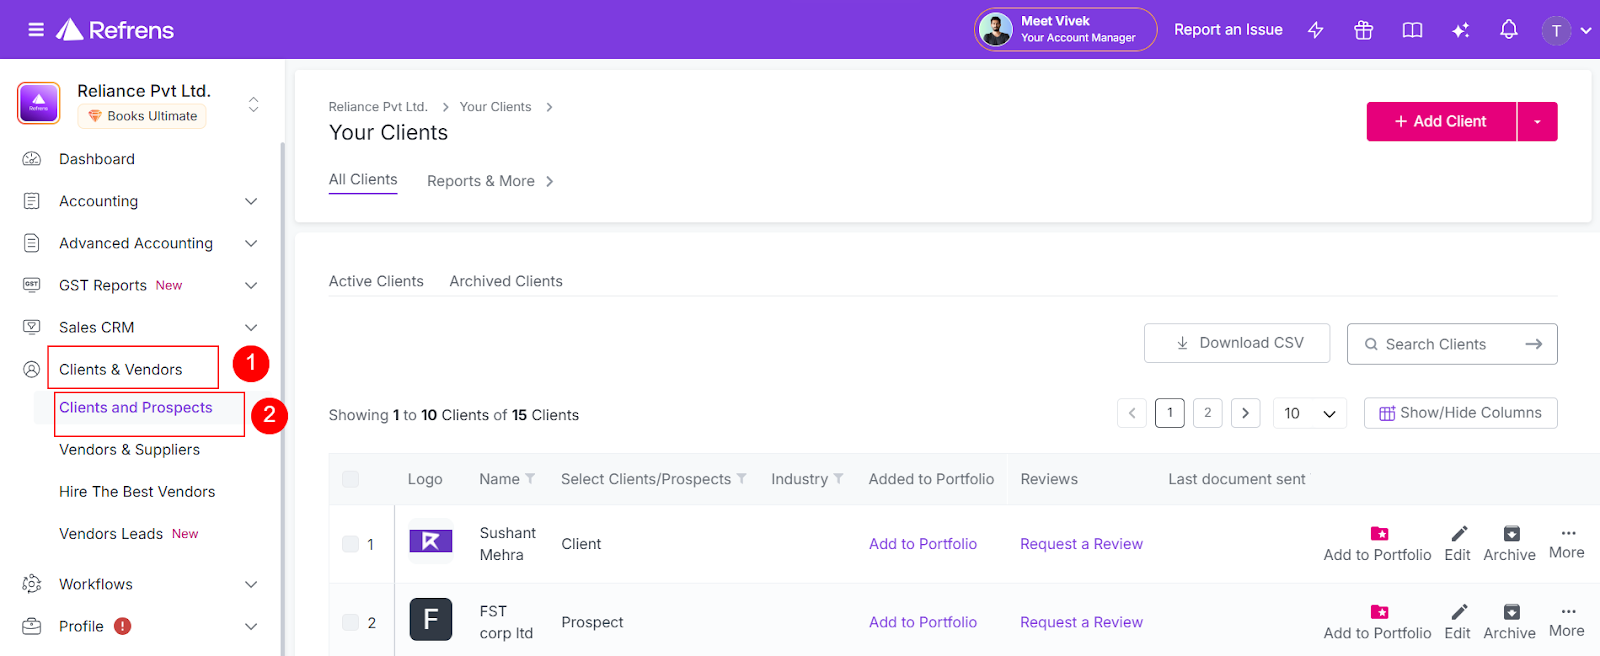Switch business using the up-down chevron

(254, 104)
